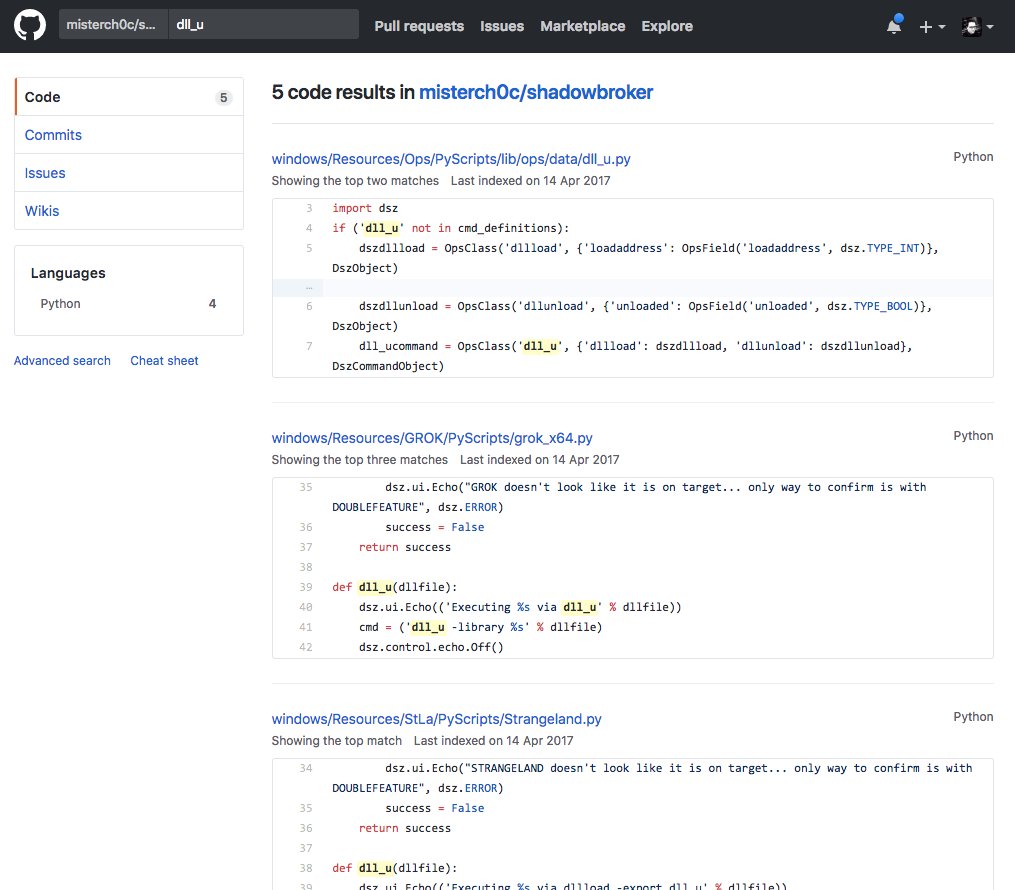
Task: Click the misterch0c/s... repository scope badge
Action: [113, 25]
